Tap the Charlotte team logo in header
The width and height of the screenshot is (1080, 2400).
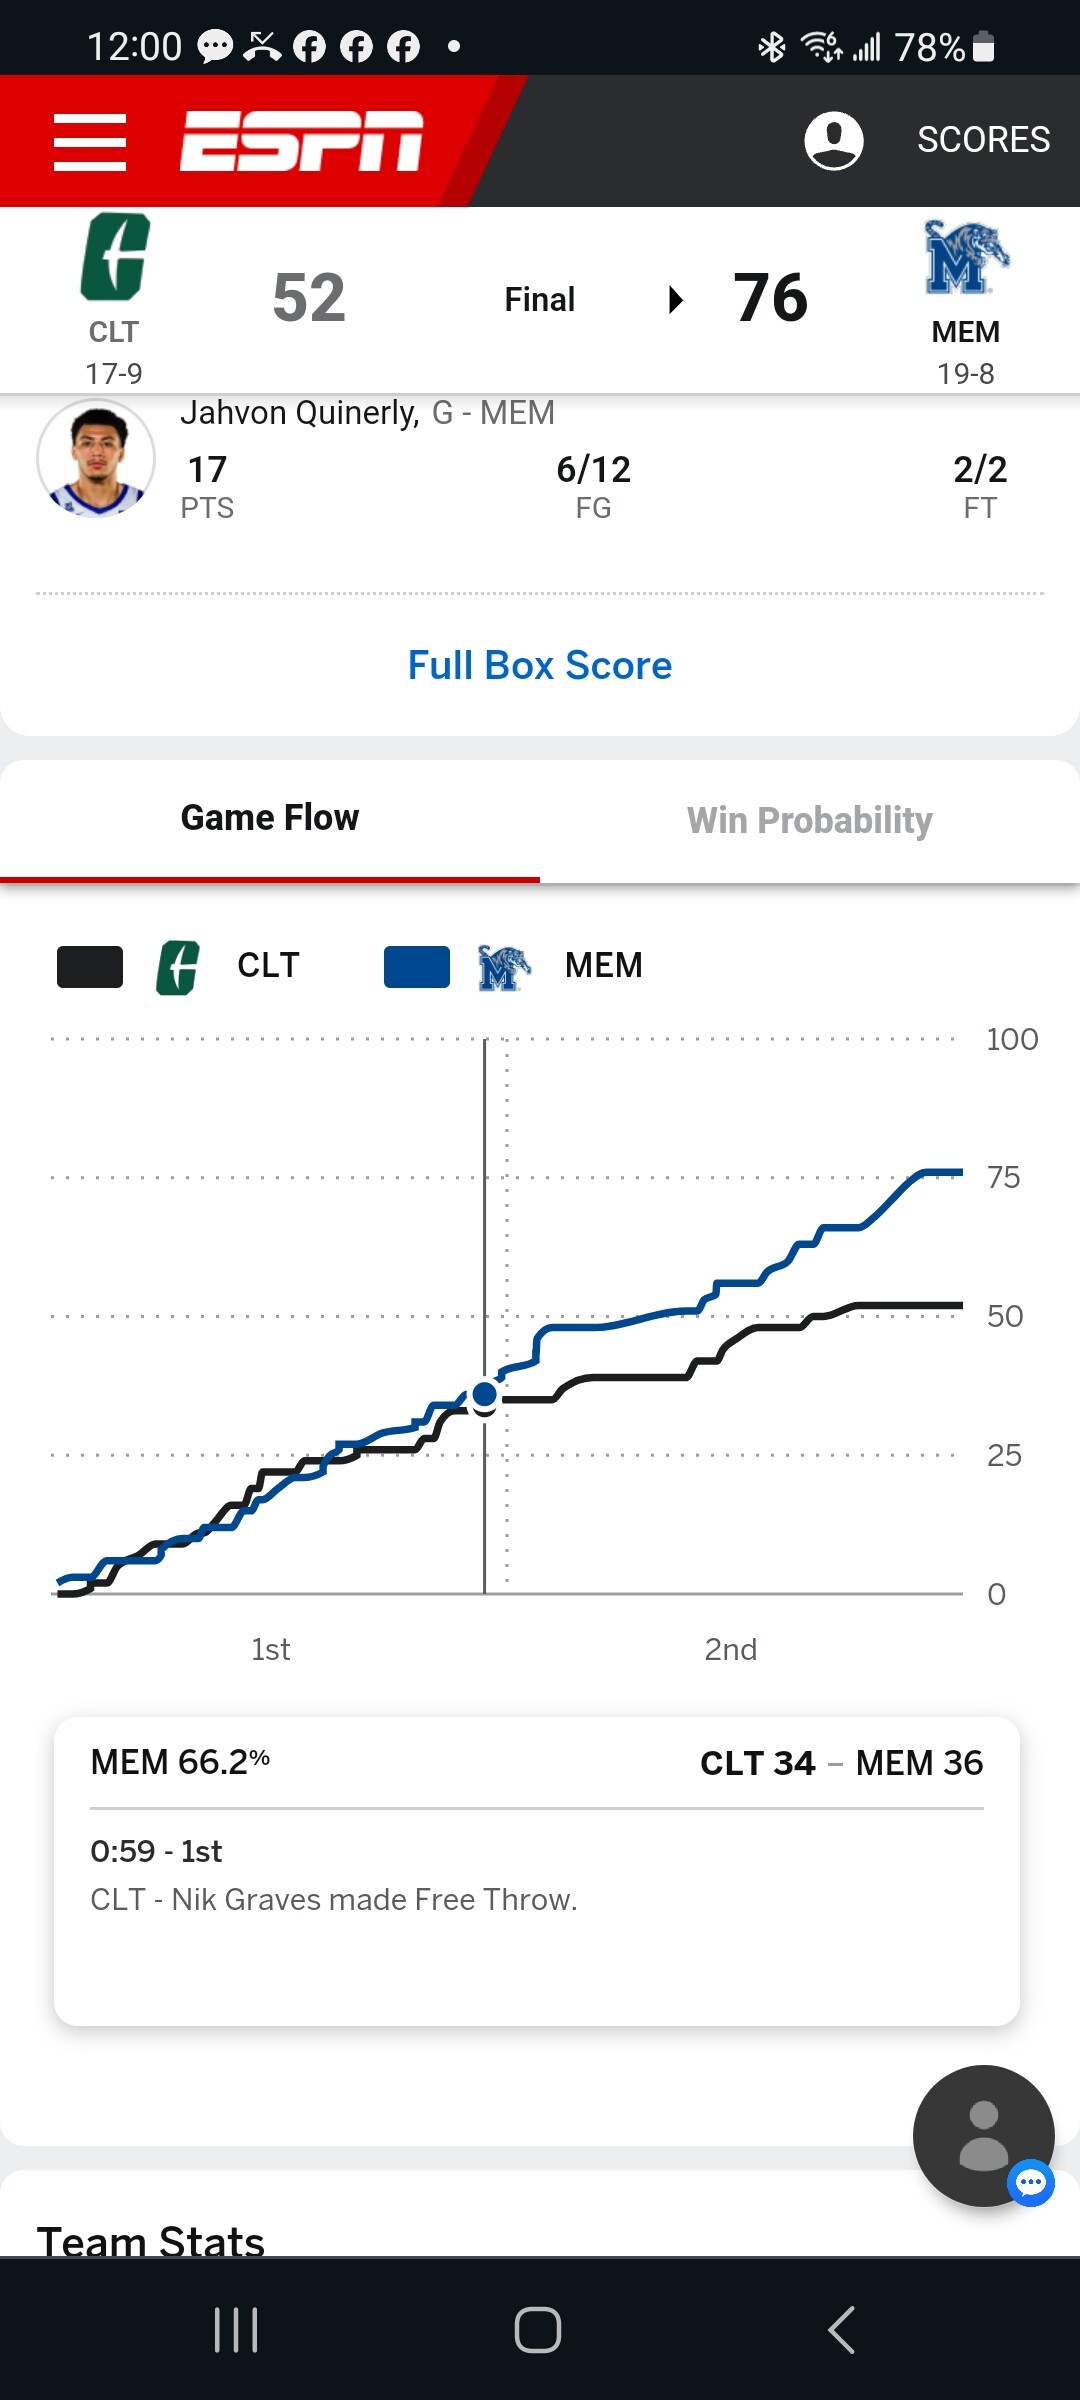[x=114, y=257]
